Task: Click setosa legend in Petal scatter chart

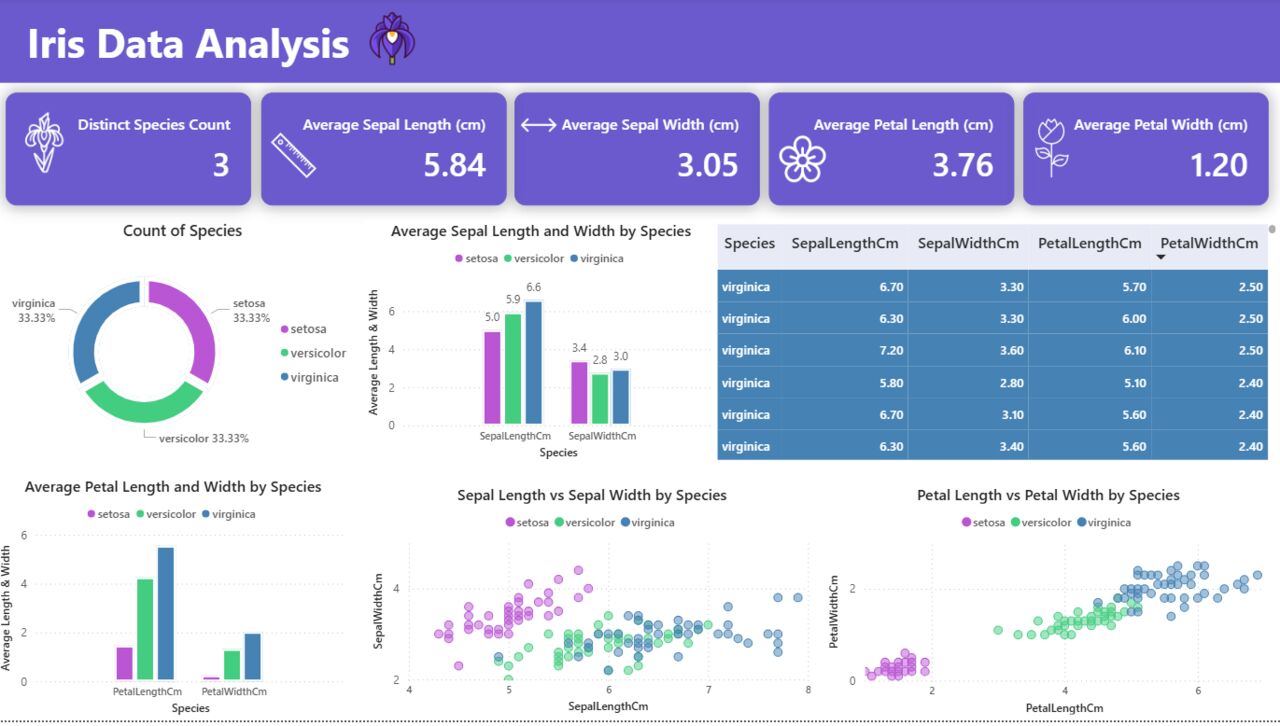Action: pos(983,522)
